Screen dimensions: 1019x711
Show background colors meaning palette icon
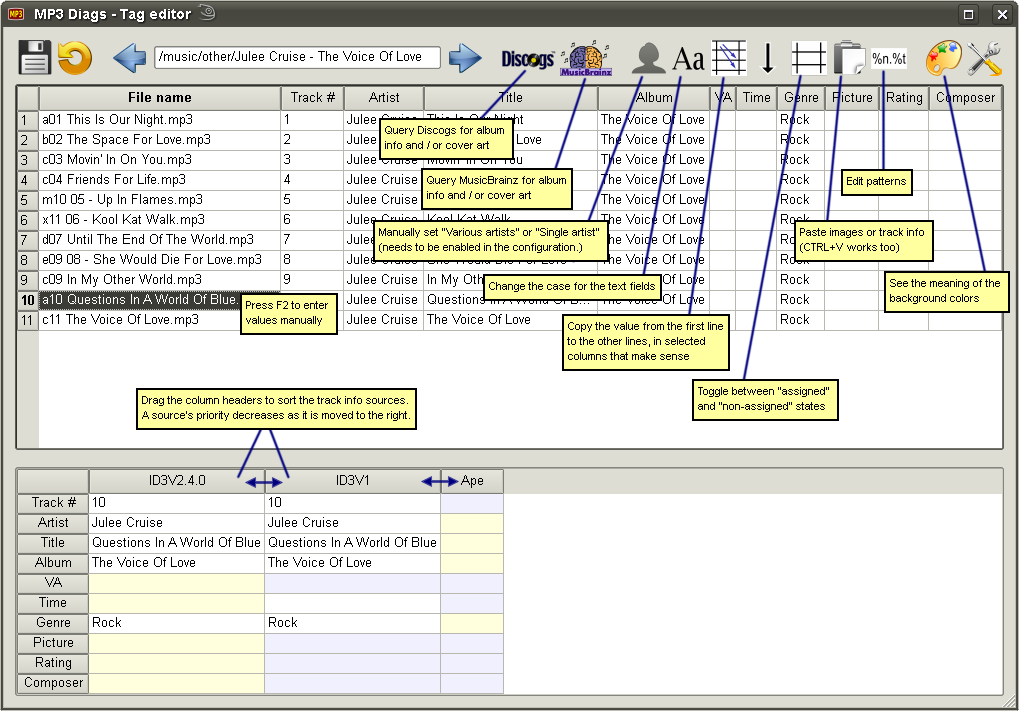tap(943, 59)
